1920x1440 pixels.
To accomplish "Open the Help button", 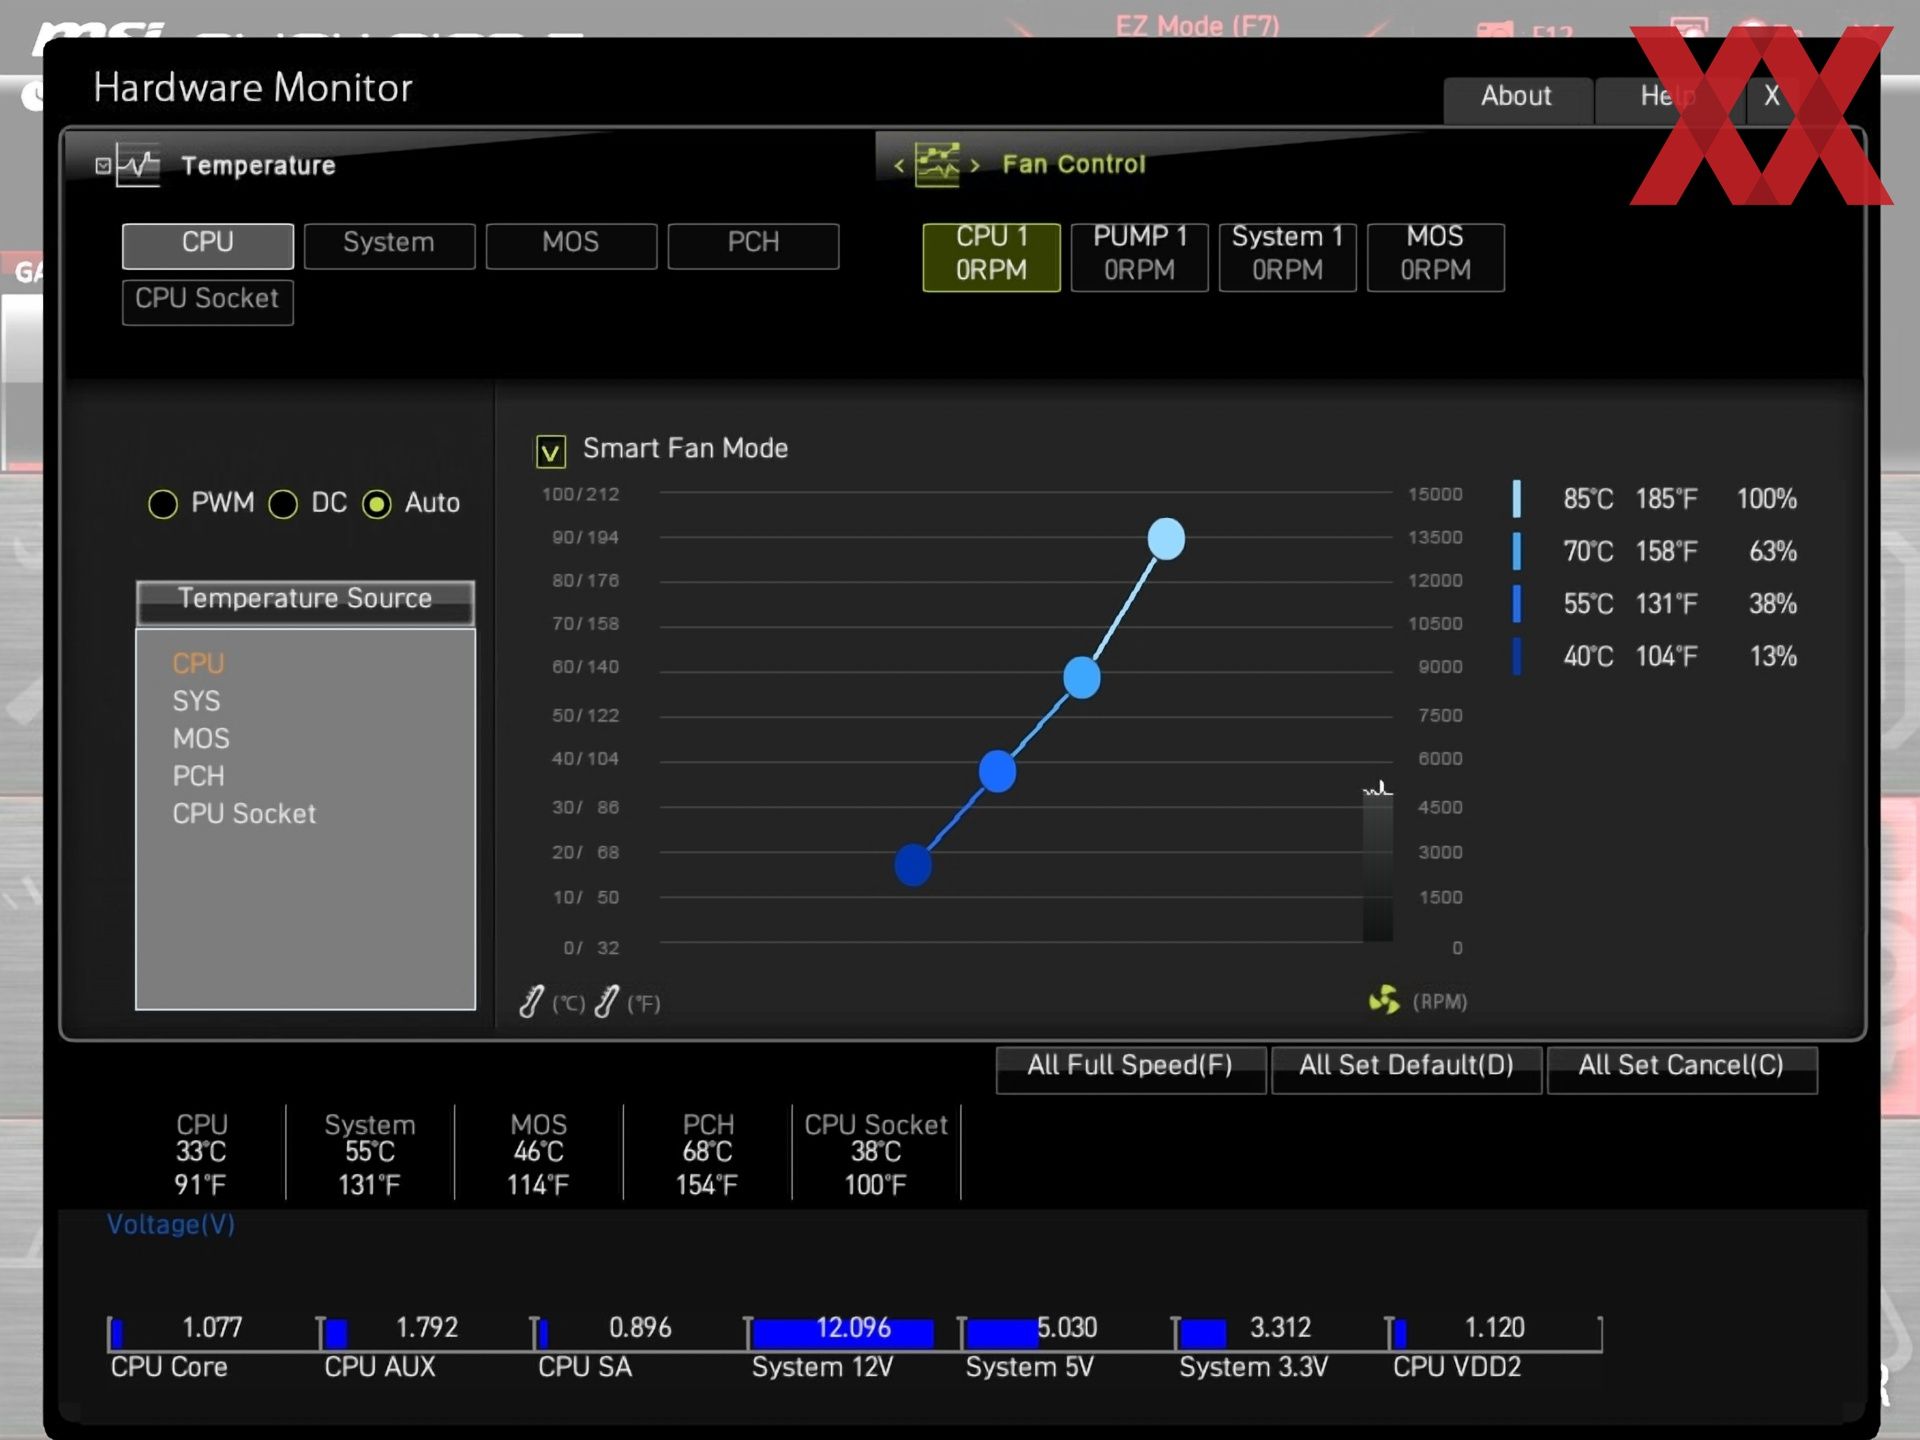I will point(1668,98).
